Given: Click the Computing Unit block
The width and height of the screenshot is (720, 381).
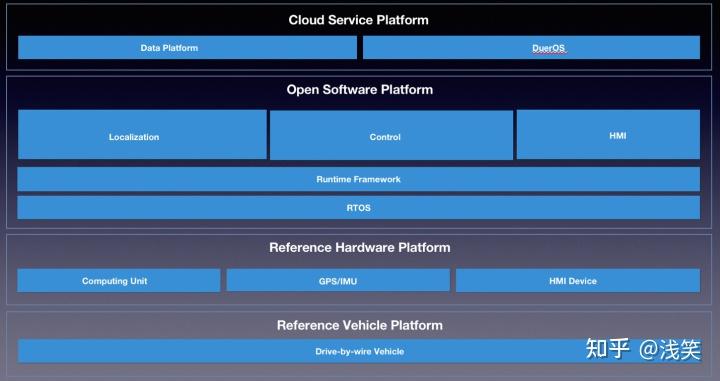Looking at the screenshot, I should (x=119, y=280).
